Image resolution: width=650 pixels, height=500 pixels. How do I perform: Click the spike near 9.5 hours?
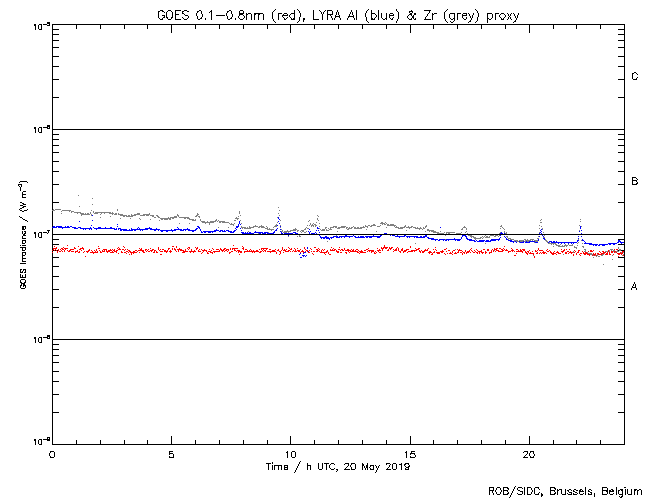click(x=278, y=213)
